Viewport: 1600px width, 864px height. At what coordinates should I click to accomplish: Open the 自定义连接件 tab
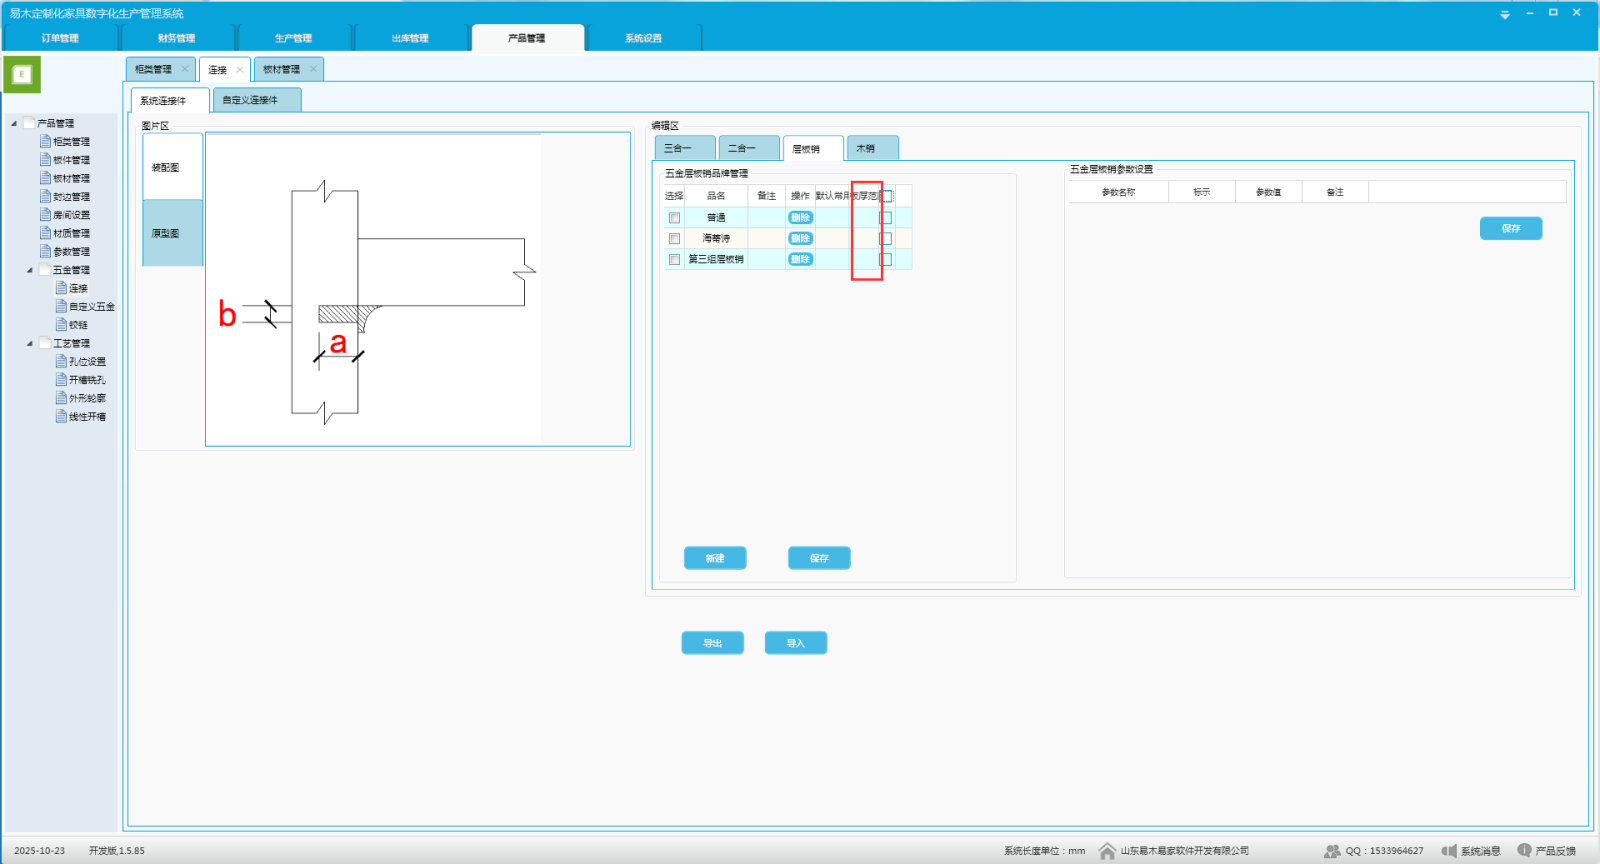point(256,100)
